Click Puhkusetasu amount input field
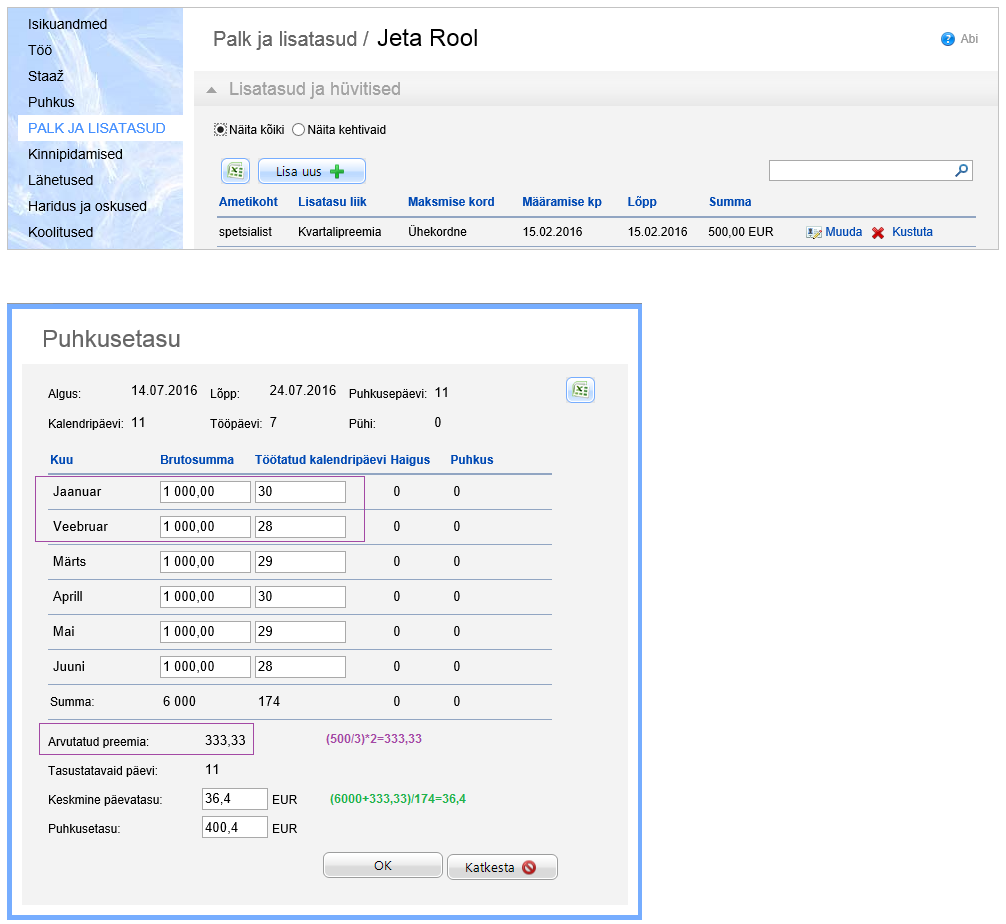This screenshot has width=1006, height=924. click(x=235, y=827)
